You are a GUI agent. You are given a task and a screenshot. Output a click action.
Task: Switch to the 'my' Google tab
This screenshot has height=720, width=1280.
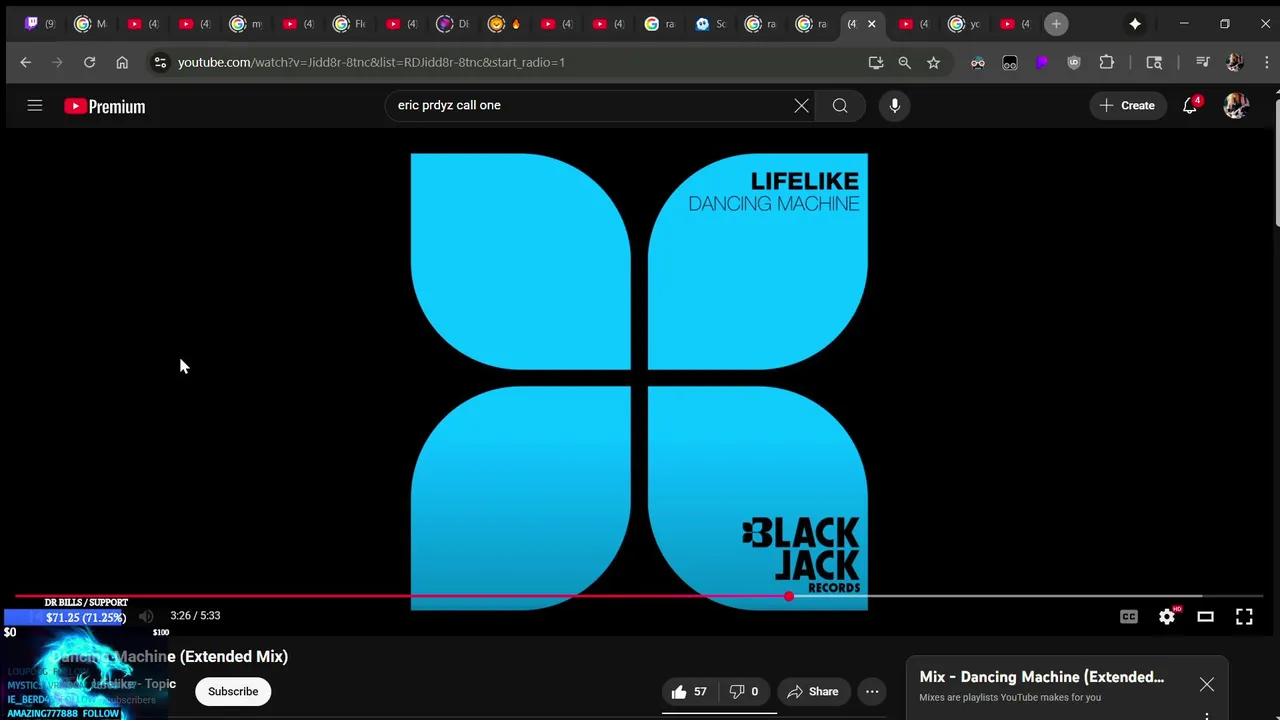pos(246,24)
